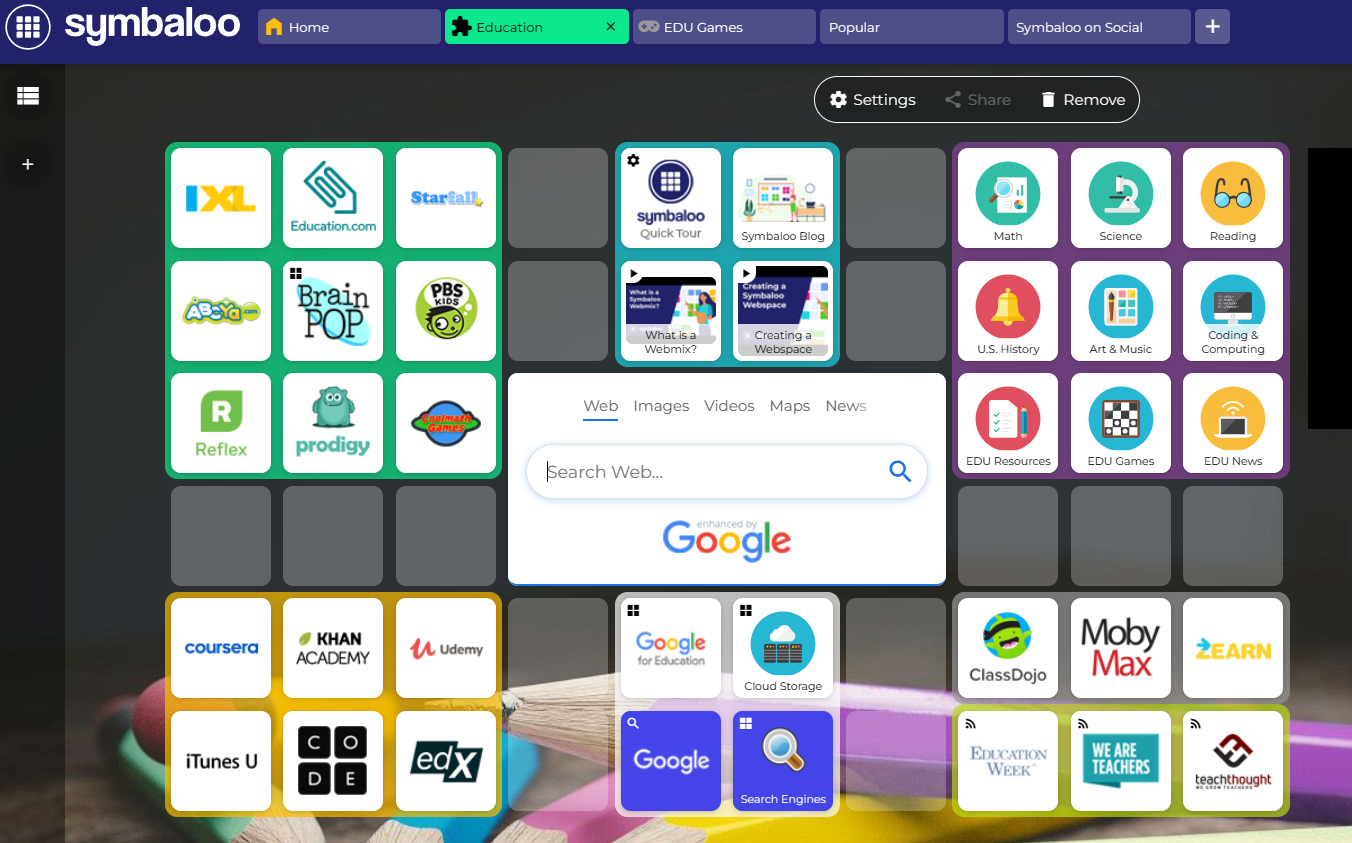Open the U.S. History tile

click(x=1008, y=311)
